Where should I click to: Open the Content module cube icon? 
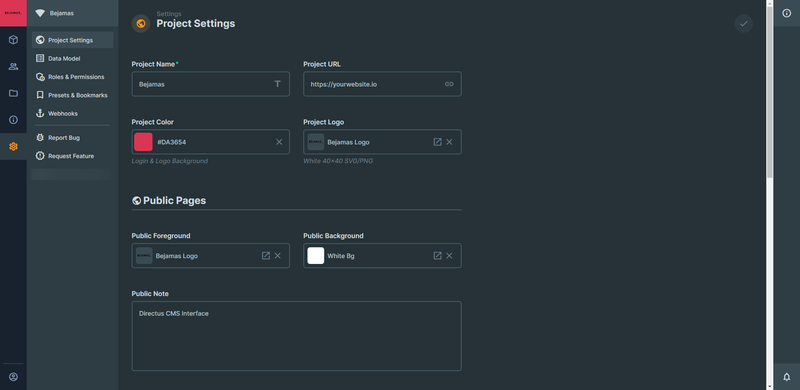[x=13, y=40]
